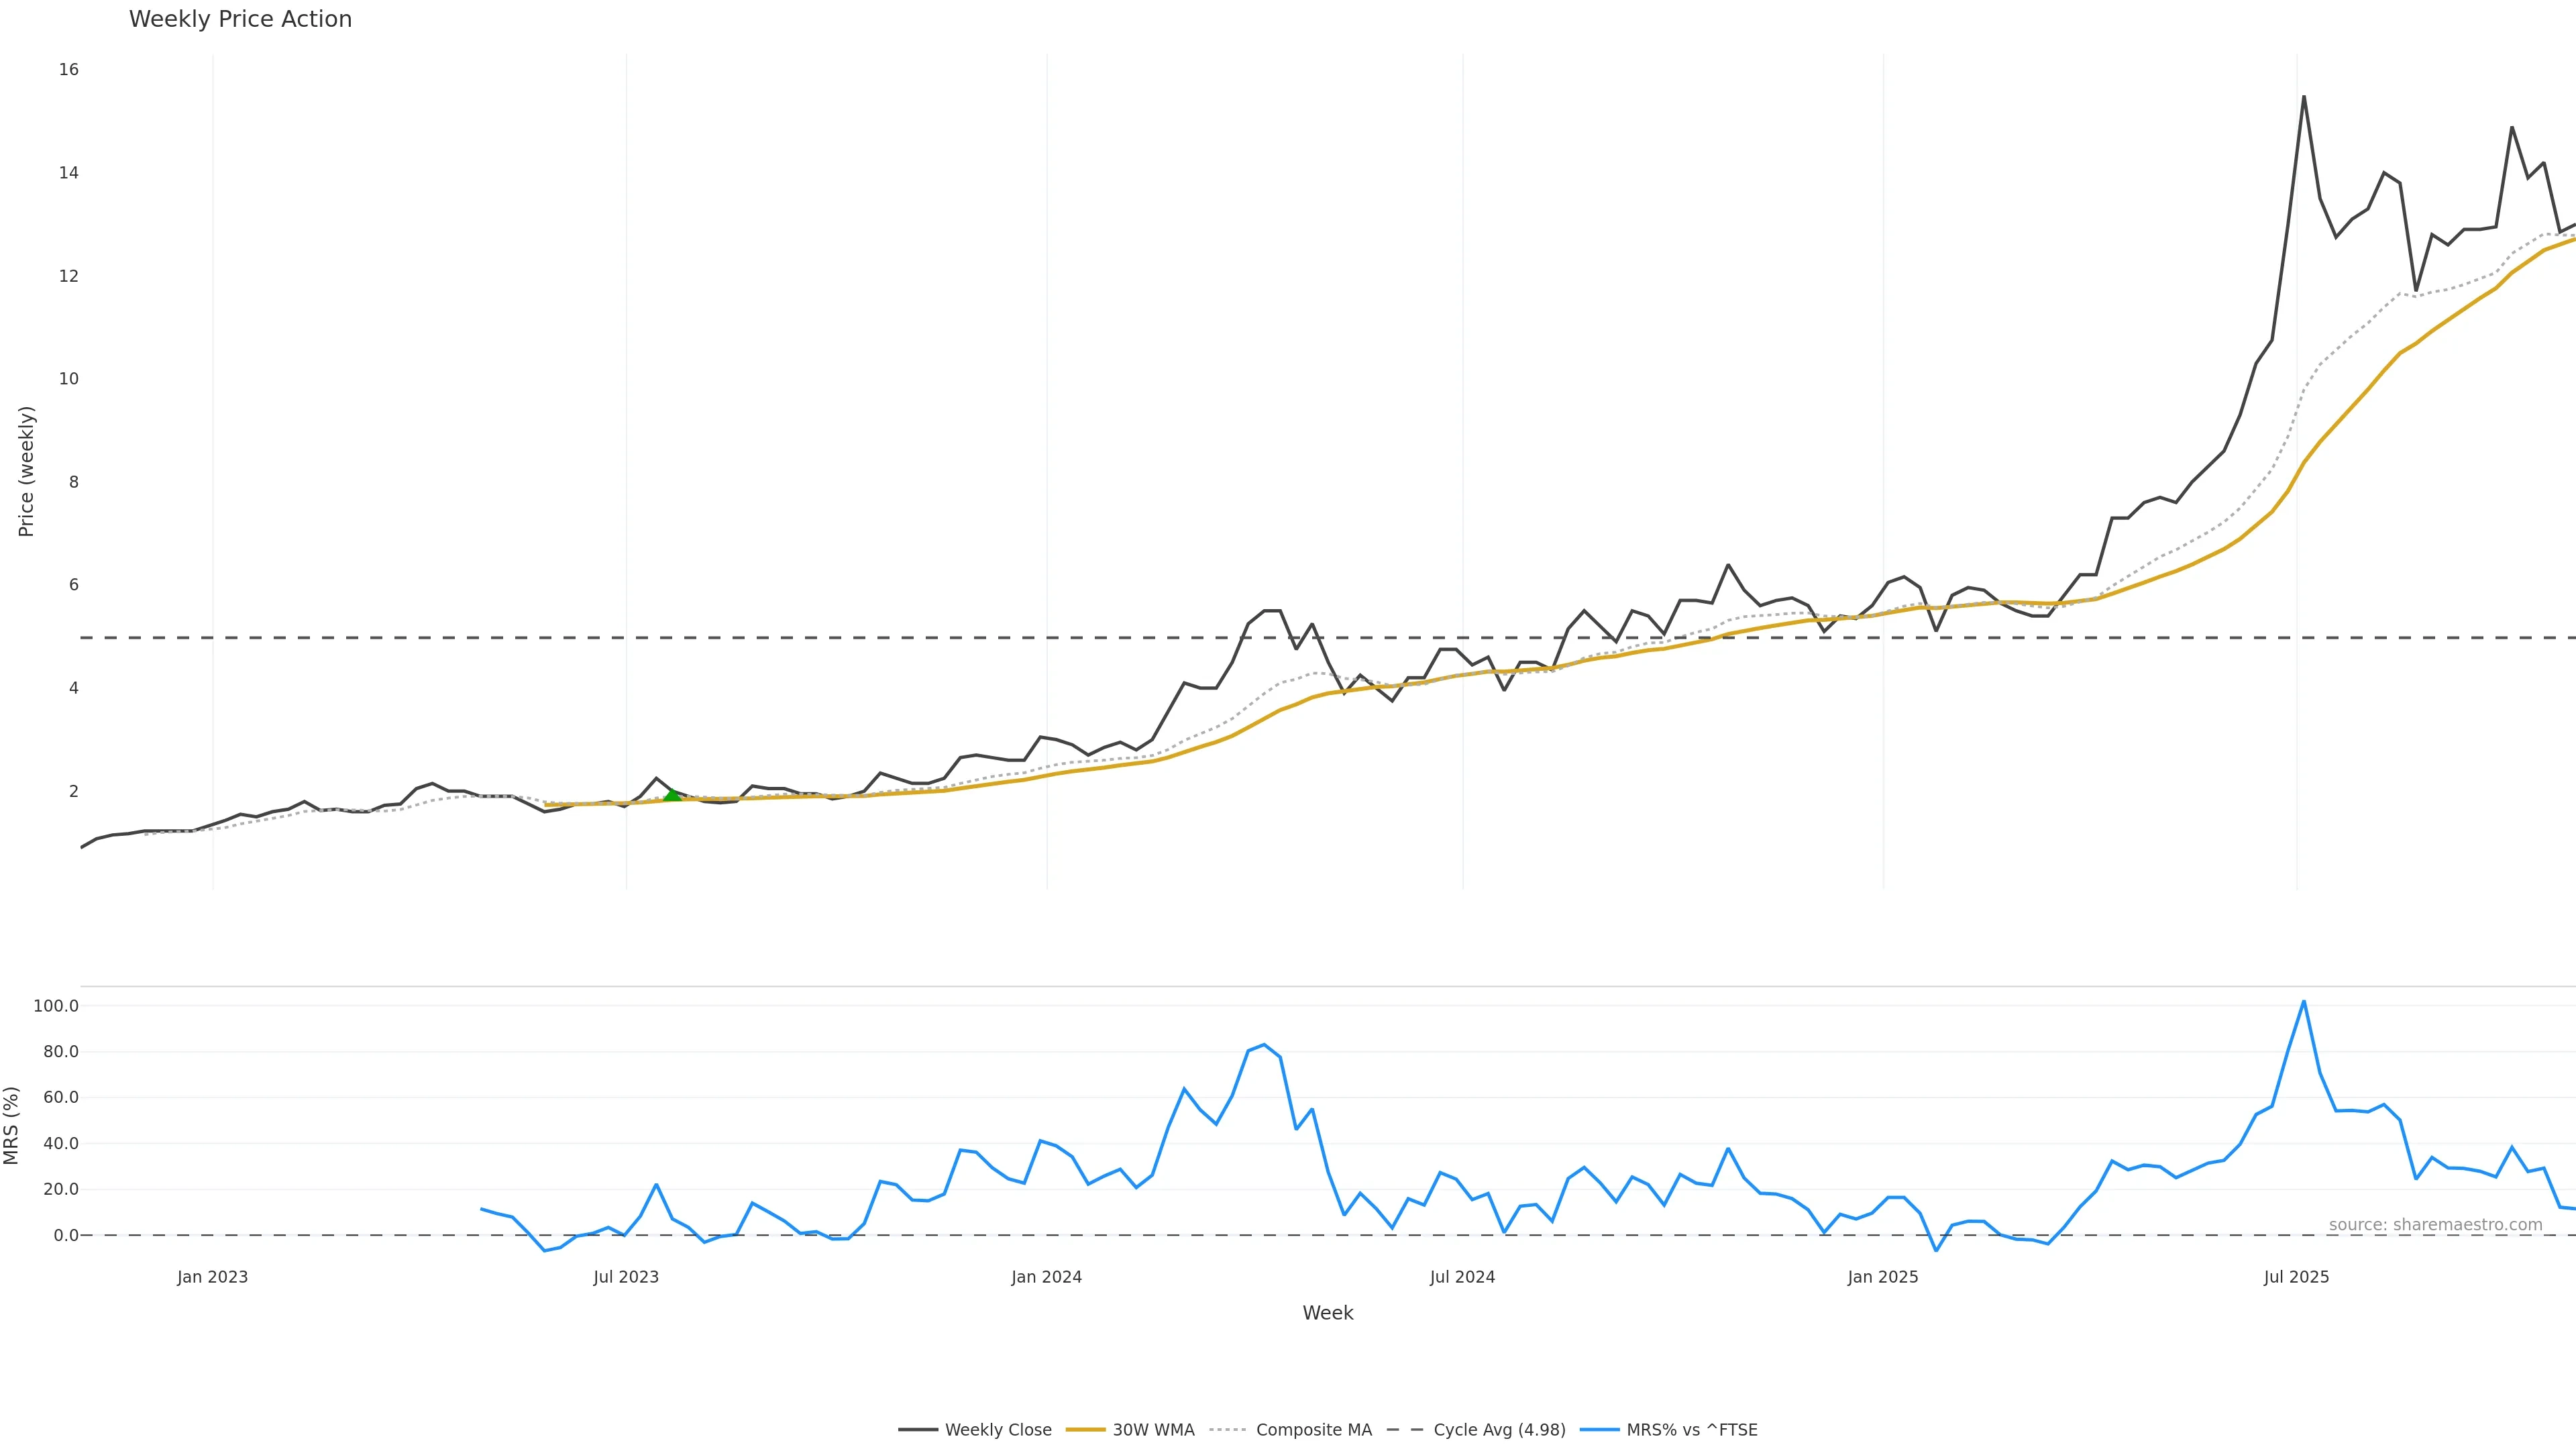Click the Jan 2023 x-axis label
The height and width of the screenshot is (1449, 2576).
coord(212,1277)
